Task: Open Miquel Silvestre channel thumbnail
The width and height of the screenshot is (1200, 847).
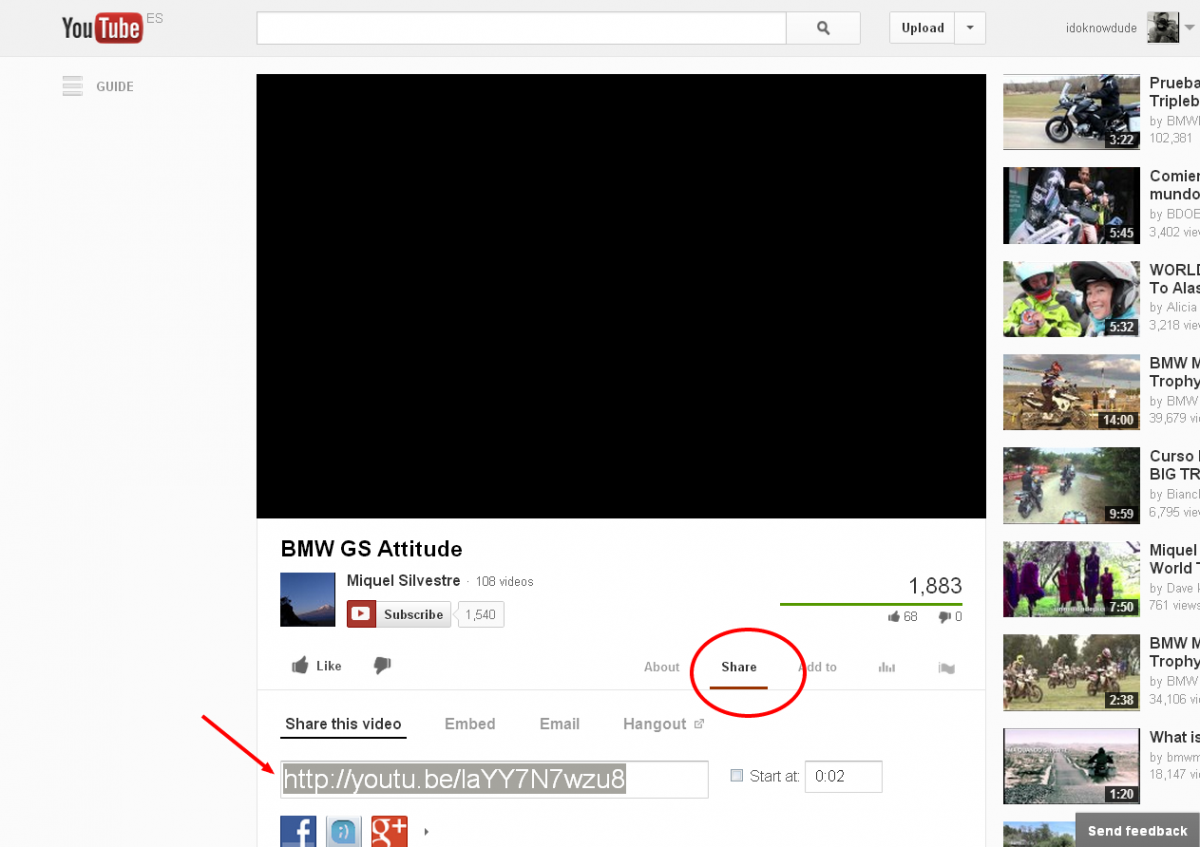Action: pos(308,600)
